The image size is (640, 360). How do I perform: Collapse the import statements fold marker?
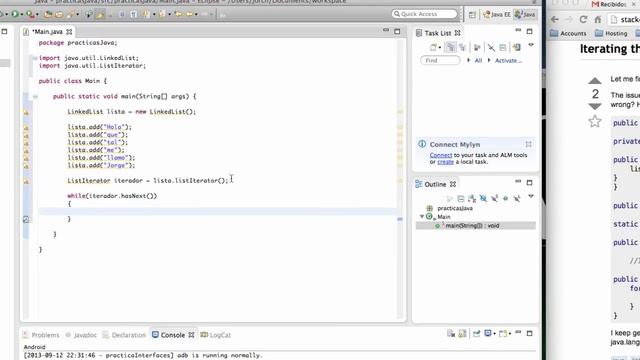tap(35, 58)
